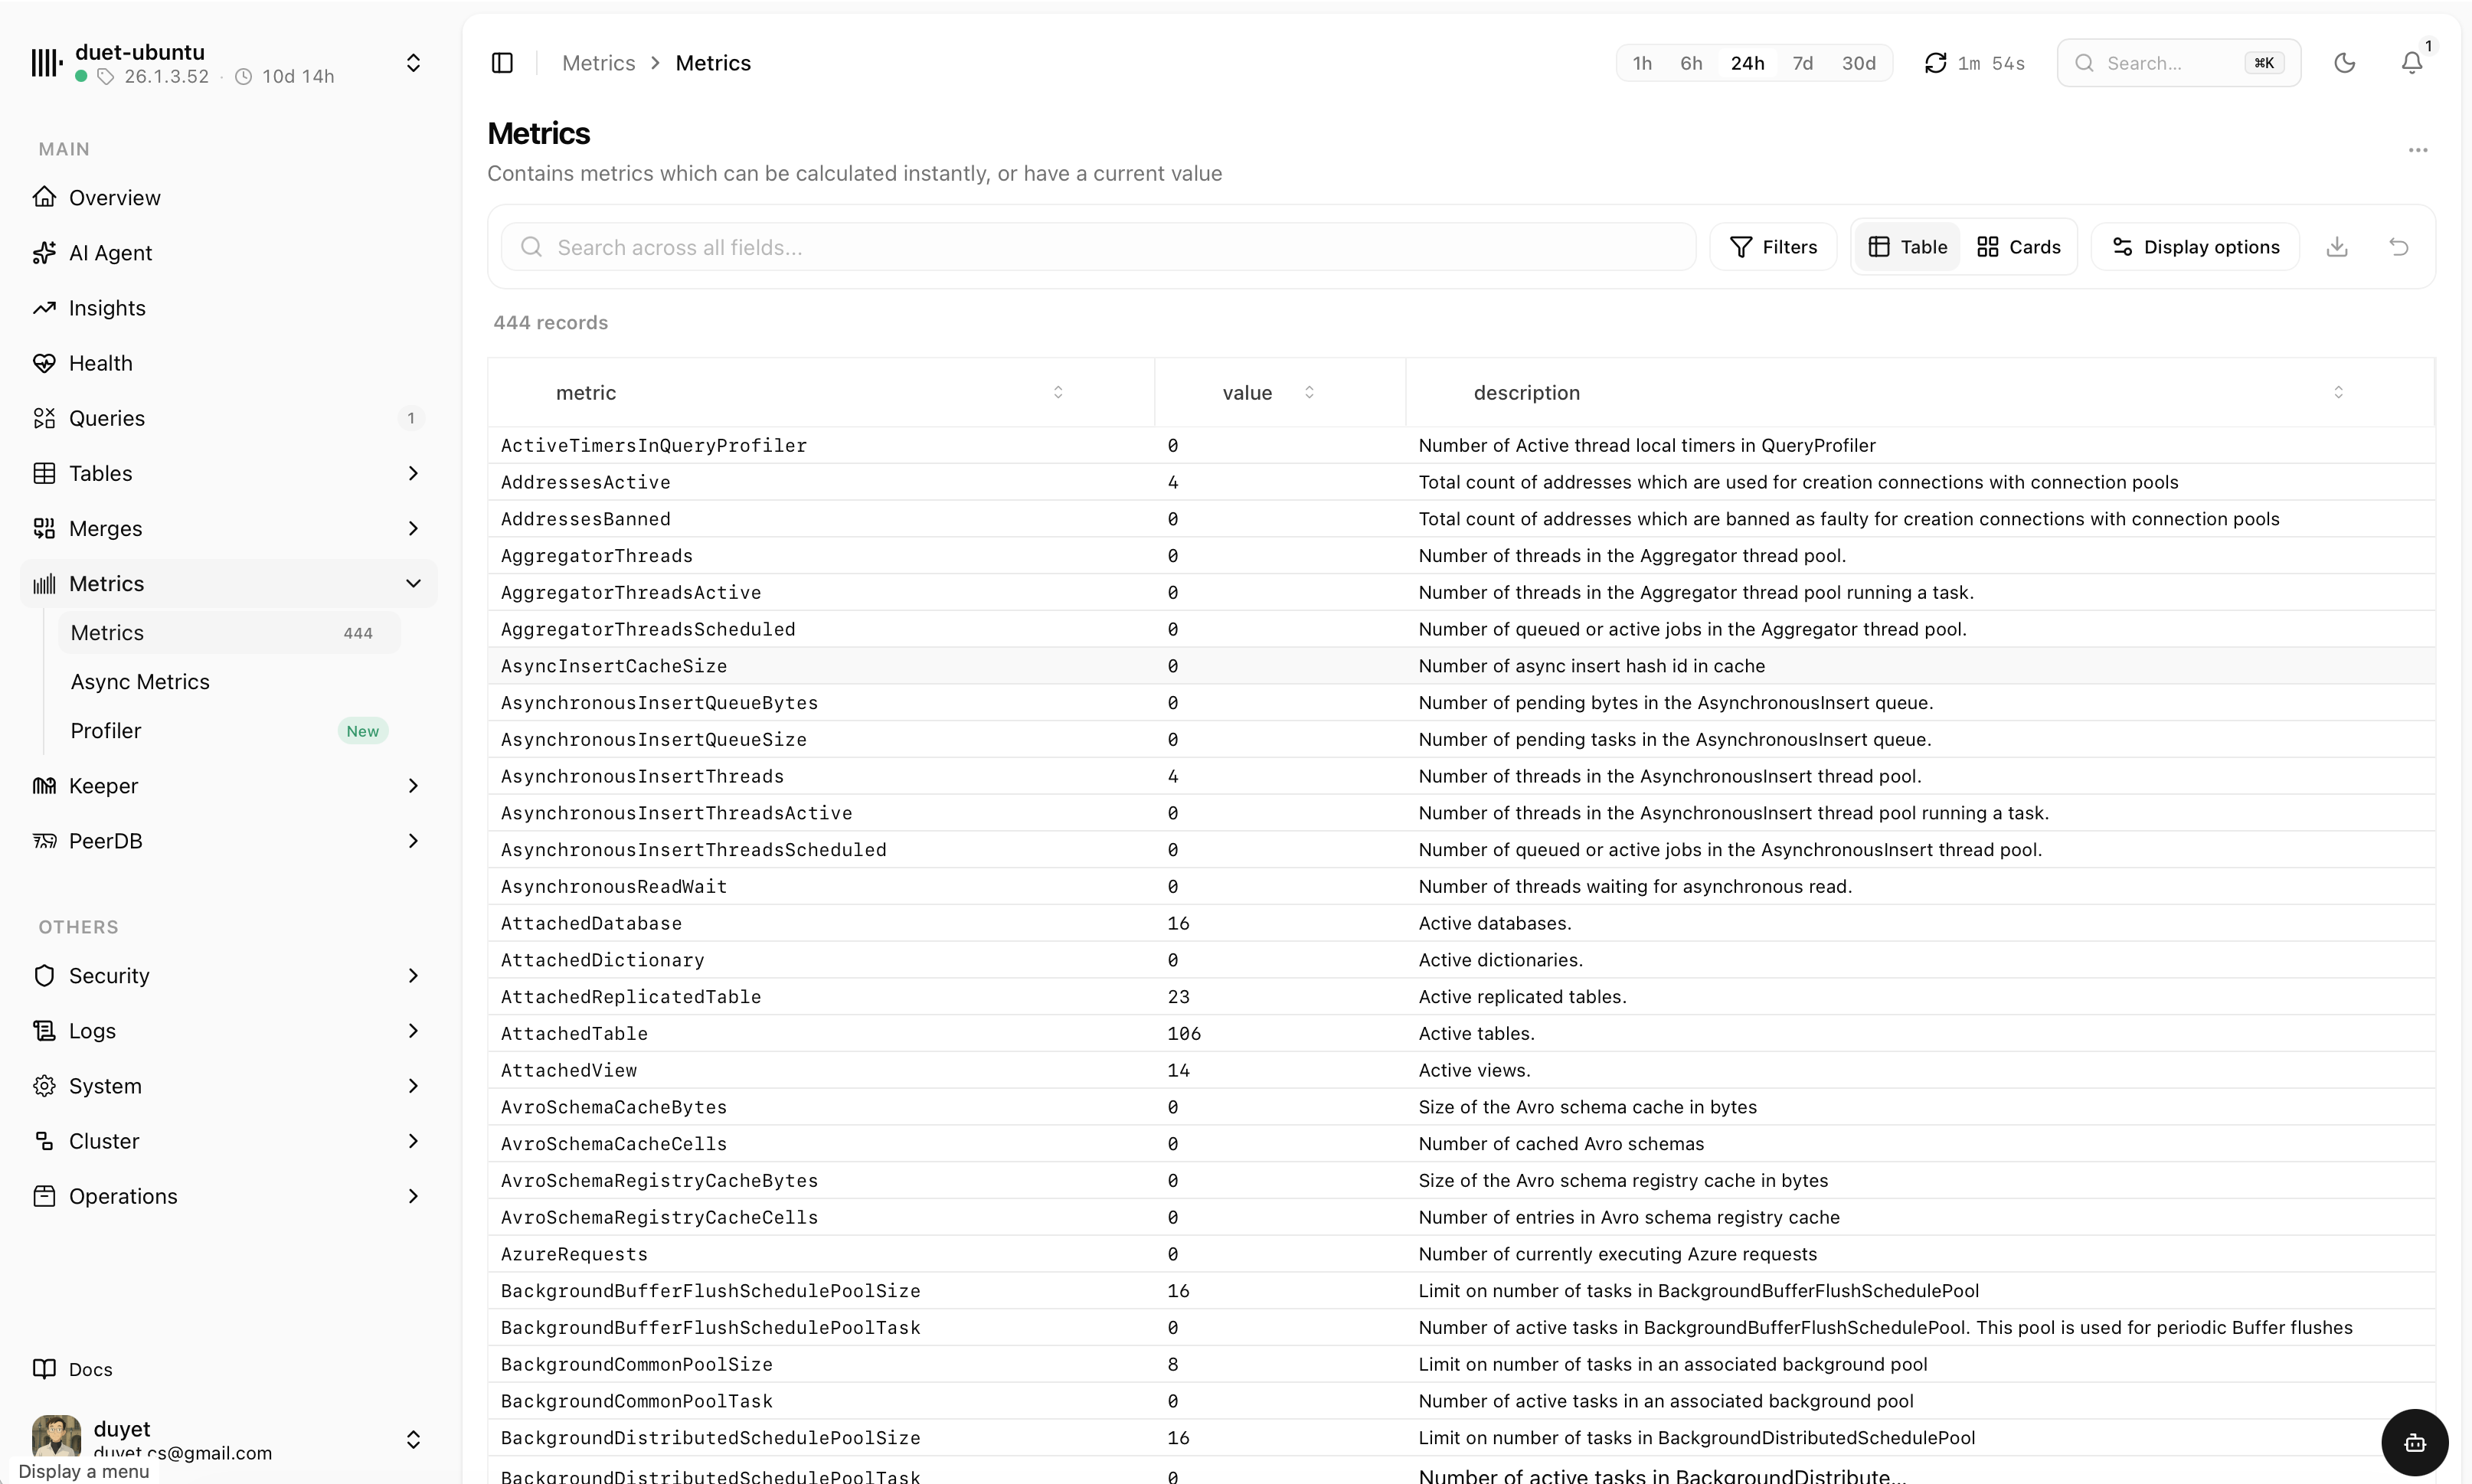Open the Health section

228,363
